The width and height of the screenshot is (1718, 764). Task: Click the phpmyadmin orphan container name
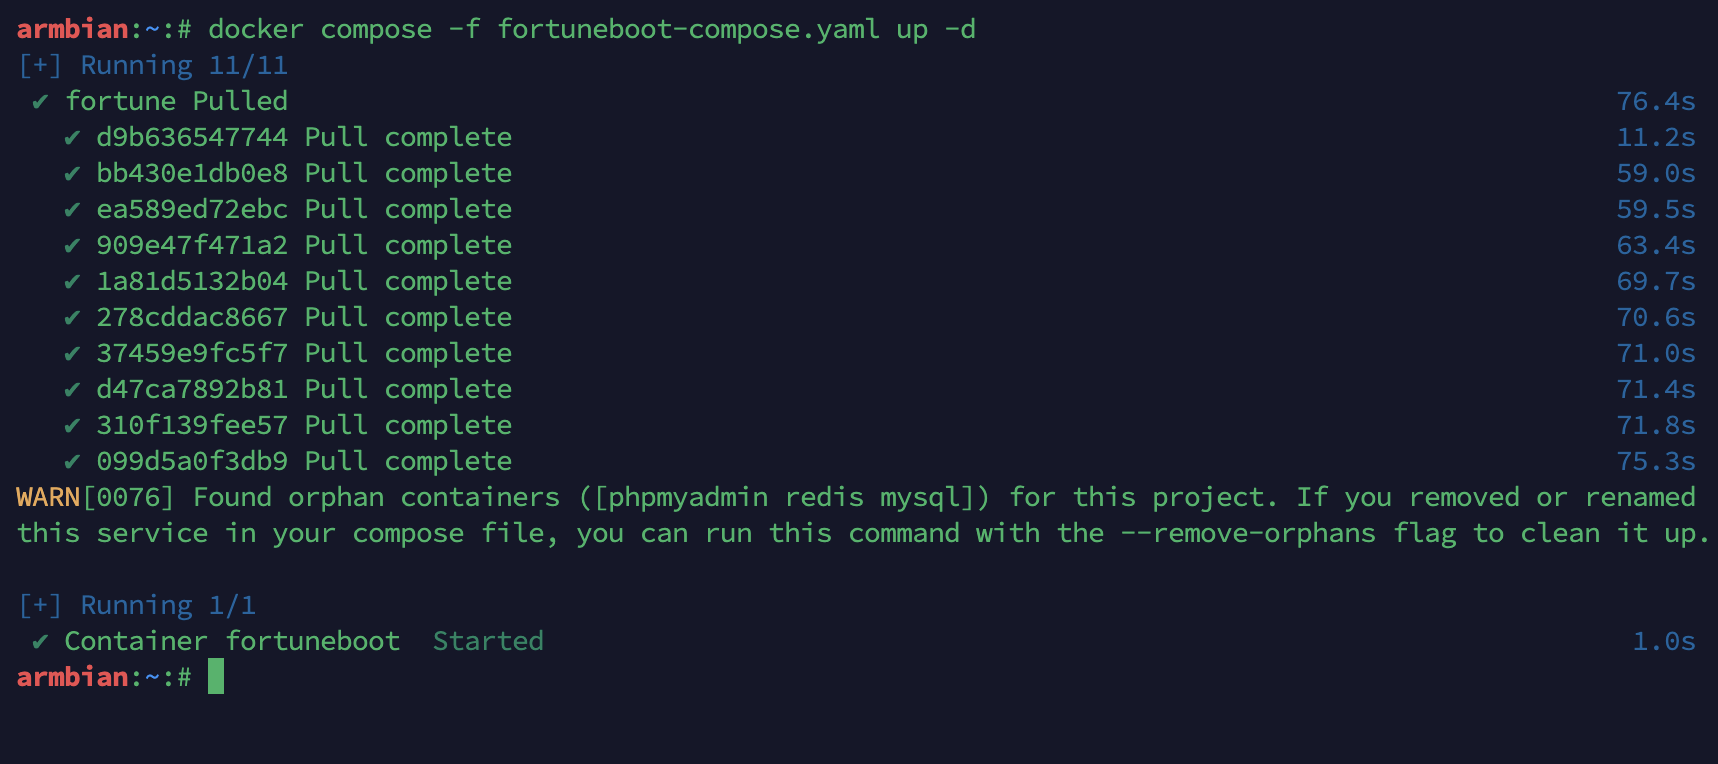(688, 498)
